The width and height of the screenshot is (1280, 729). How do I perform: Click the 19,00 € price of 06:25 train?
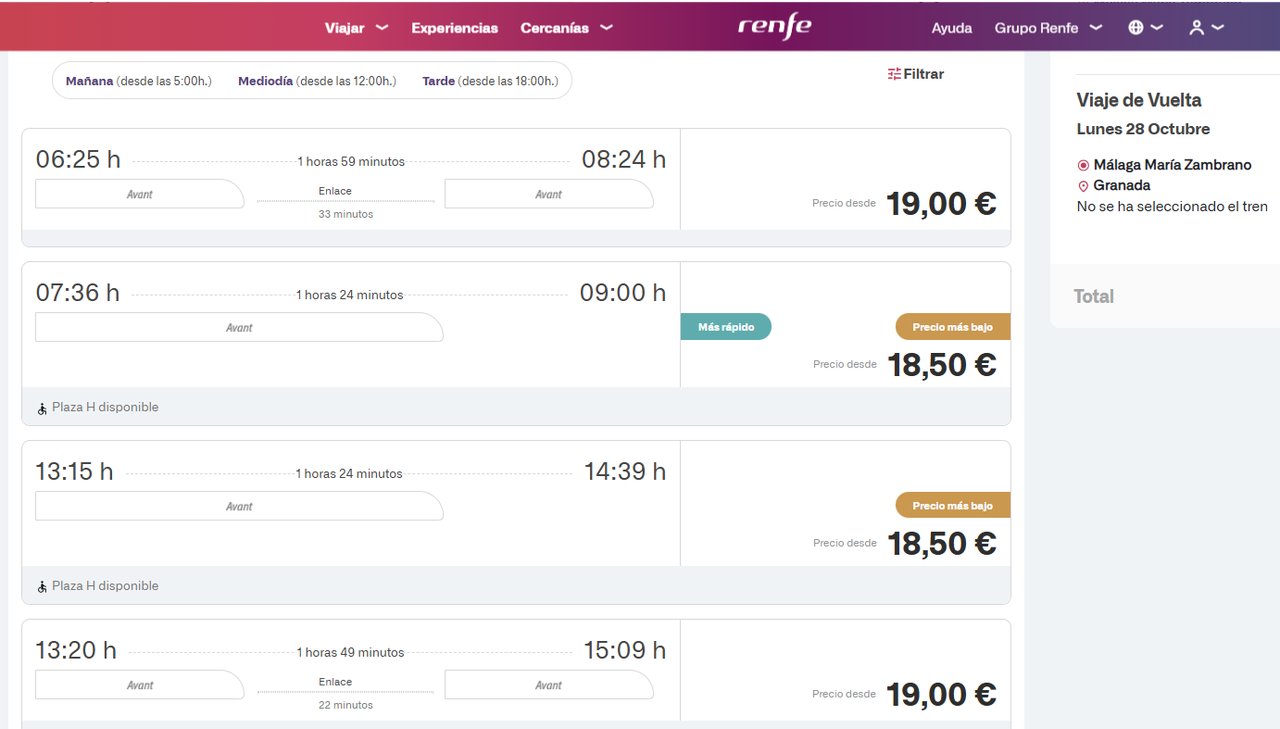(x=941, y=204)
